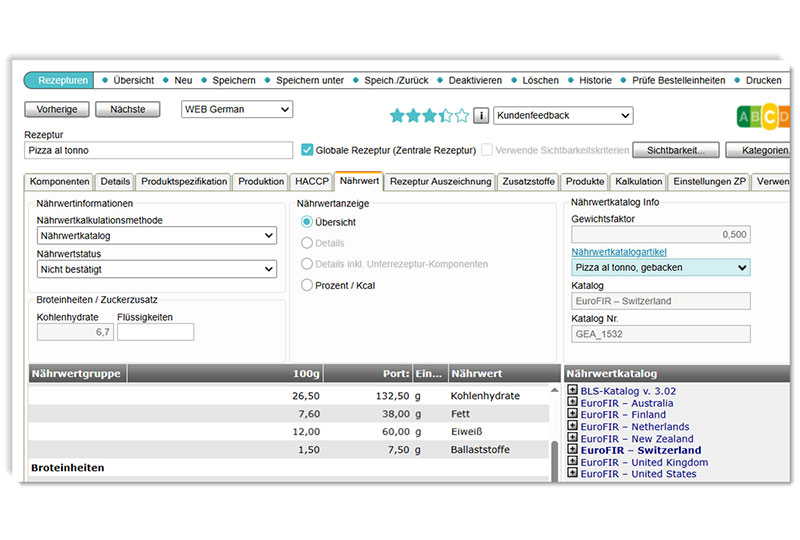Click the Nährwertgruppe column header
Screen dimensions: 800x540
77,373
